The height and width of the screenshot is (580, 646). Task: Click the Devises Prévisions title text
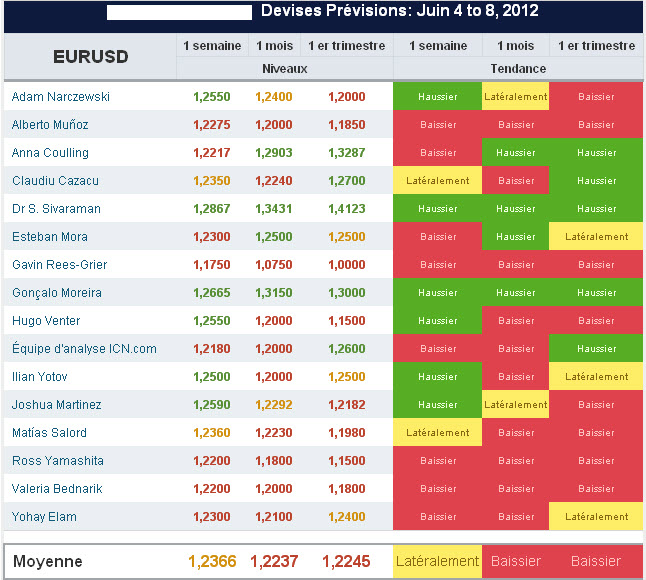pos(400,11)
